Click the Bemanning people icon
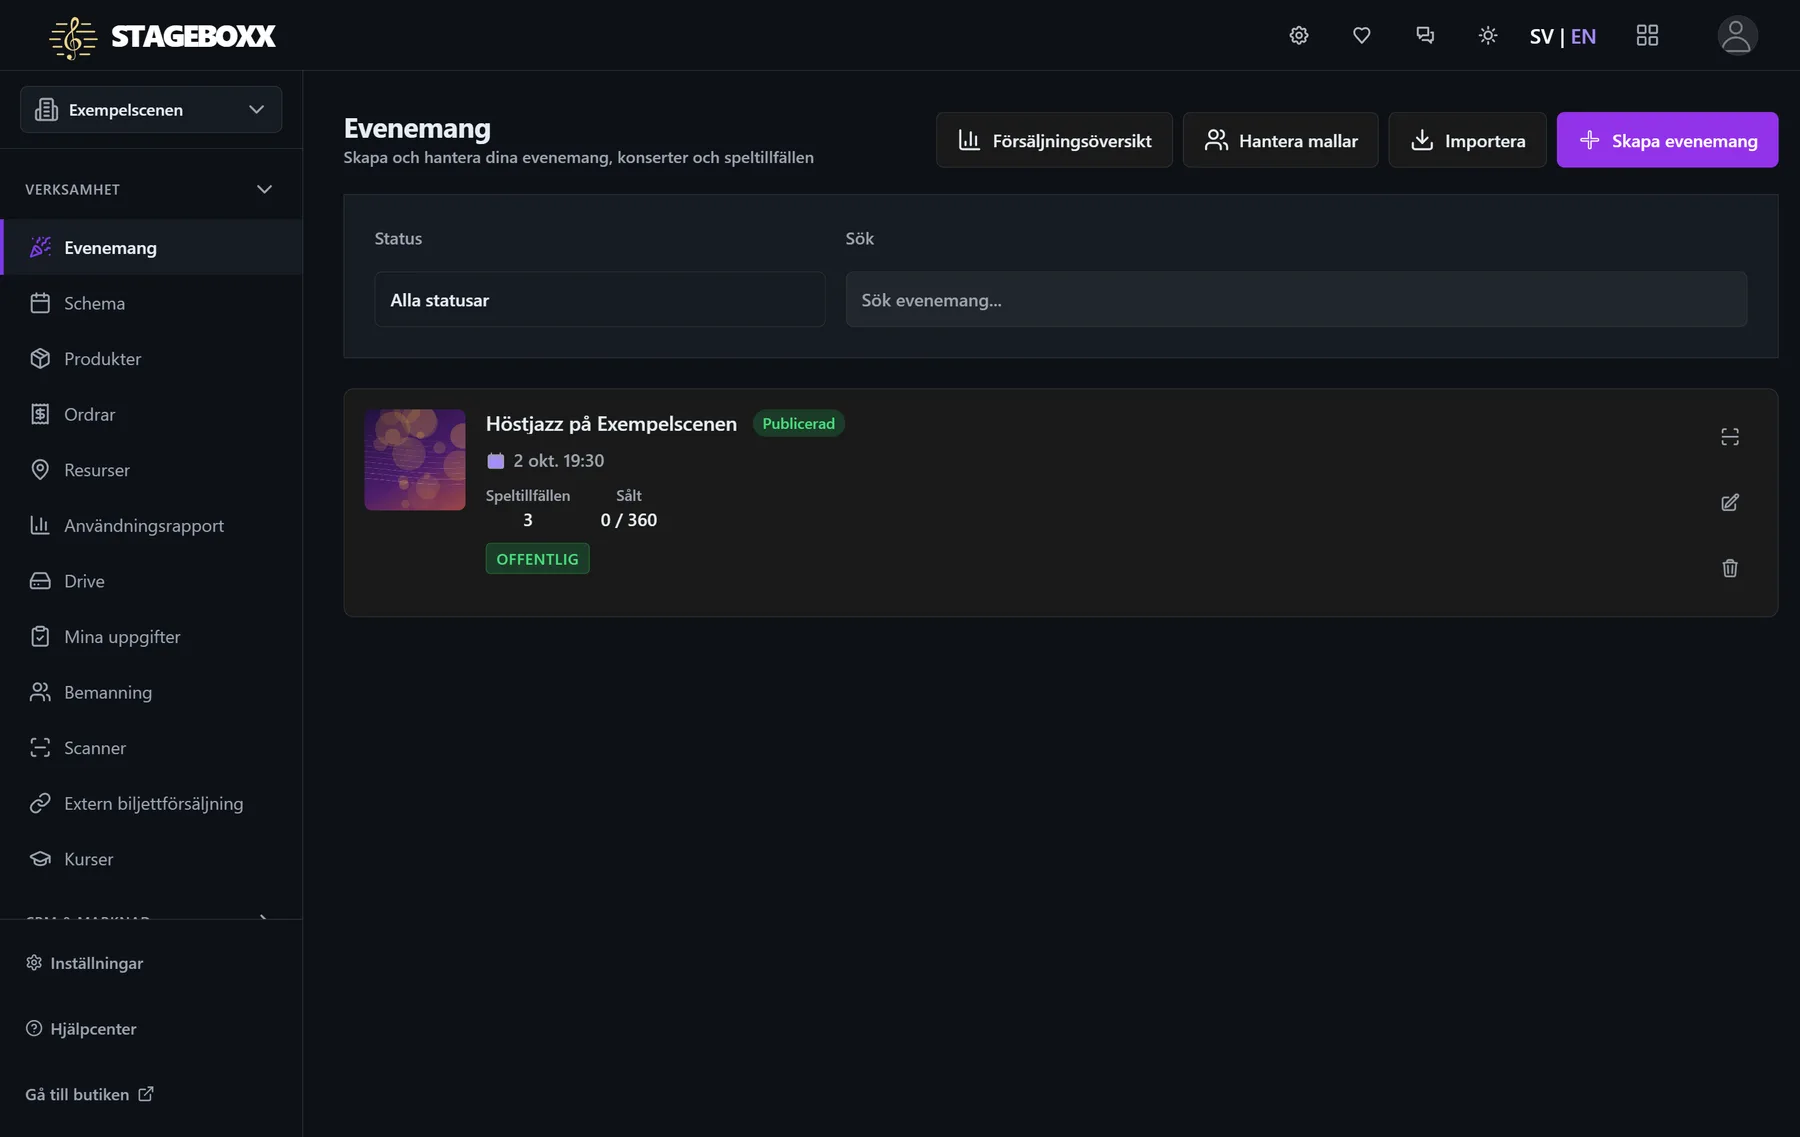Viewport: 1800px width, 1137px height. (x=40, y=692)
